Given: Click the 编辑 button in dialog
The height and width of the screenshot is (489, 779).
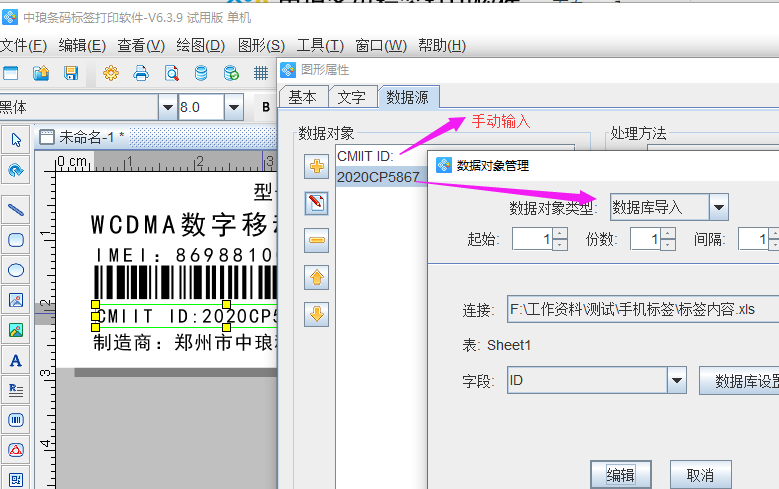Looking at the screenshot, I should 621,474.
